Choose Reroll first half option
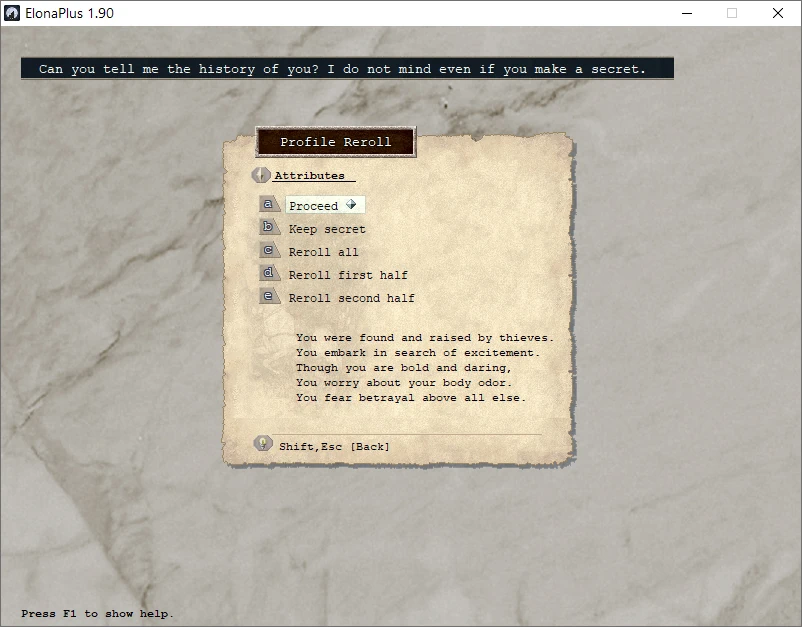Viewport: 802px width, 627px height. click(348, 275)
